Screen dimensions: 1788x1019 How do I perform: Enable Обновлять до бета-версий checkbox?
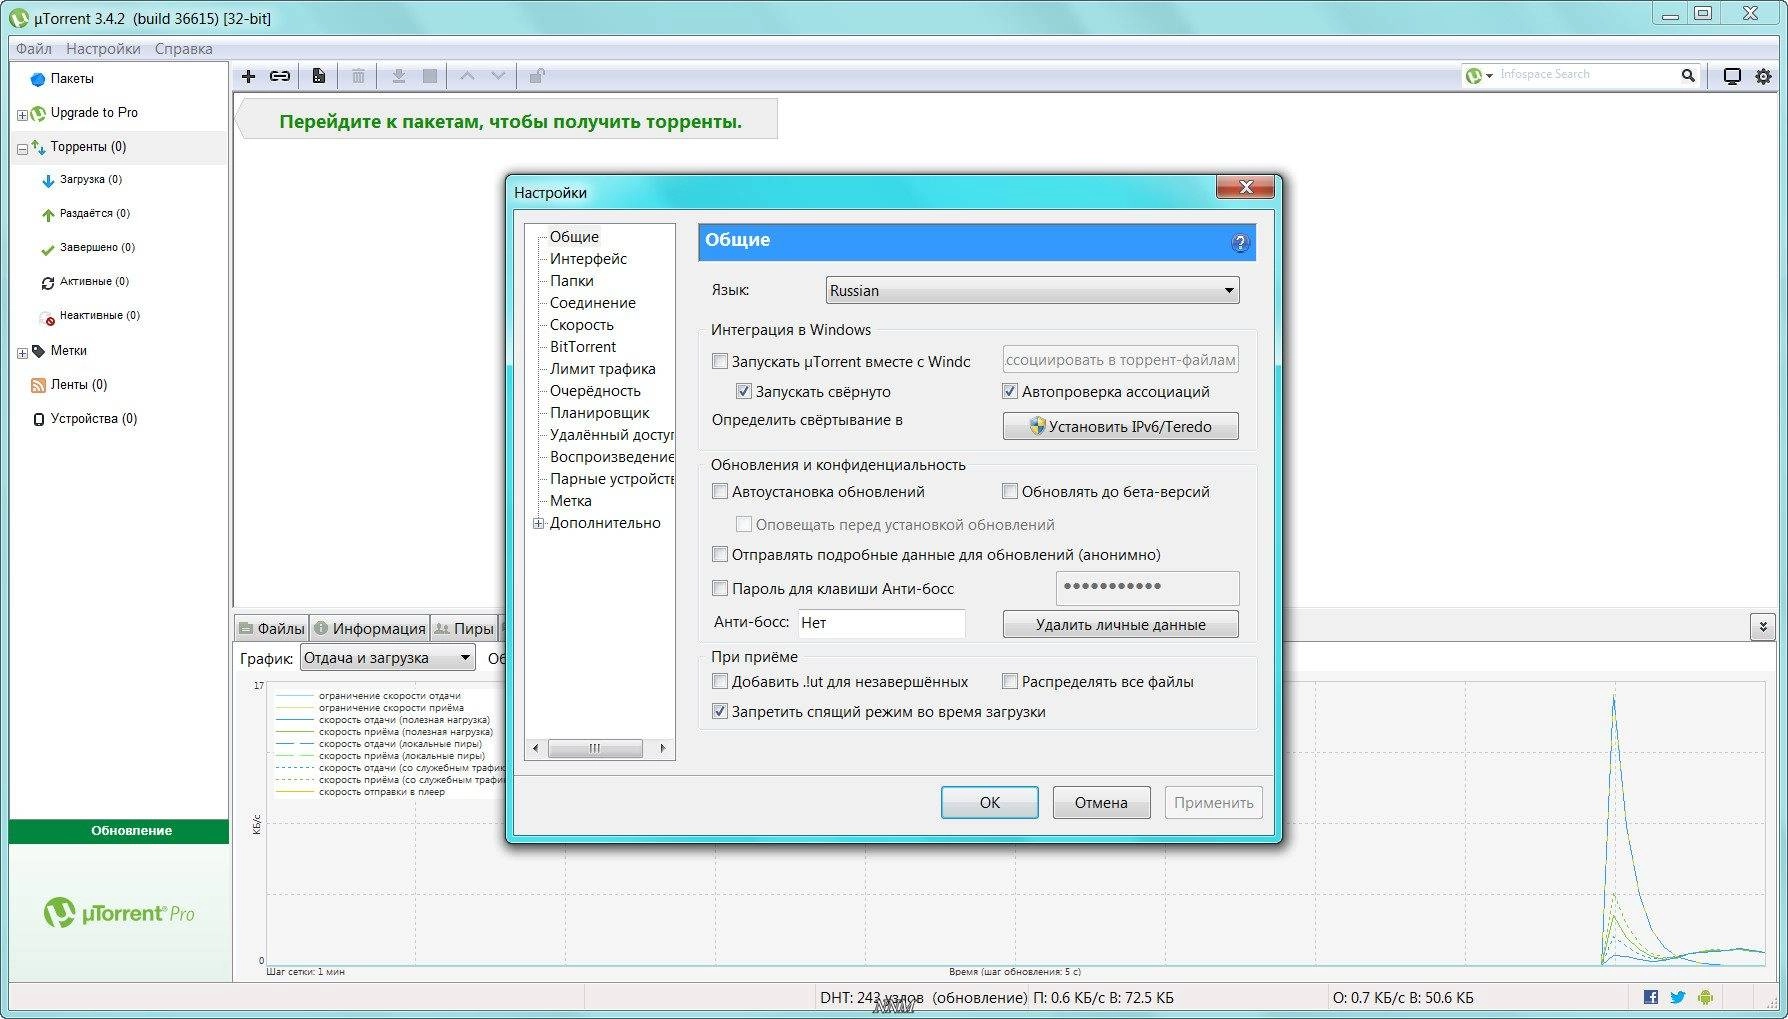pyautogui.click(x=1009, y=491)
